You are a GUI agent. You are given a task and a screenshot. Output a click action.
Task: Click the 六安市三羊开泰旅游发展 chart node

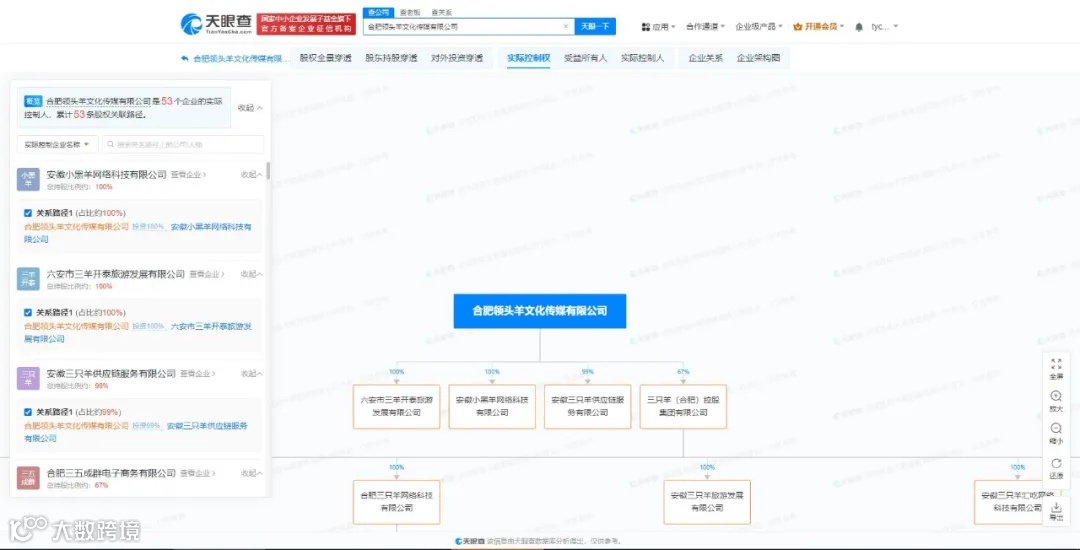pyautogui.click(x=396, y=406)
